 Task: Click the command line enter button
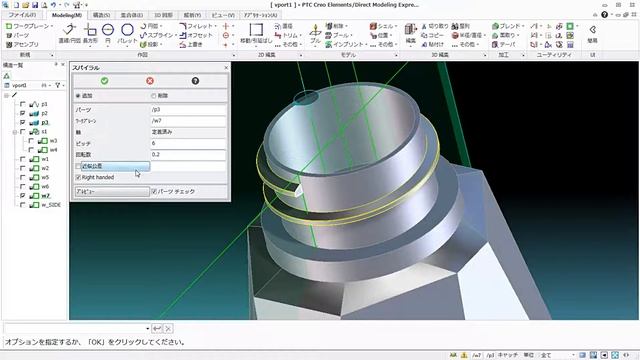[x=157, y=328]
